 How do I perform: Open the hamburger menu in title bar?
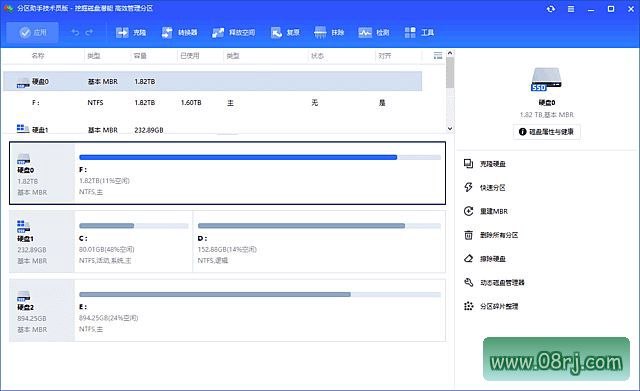click(x=571, y=9)
